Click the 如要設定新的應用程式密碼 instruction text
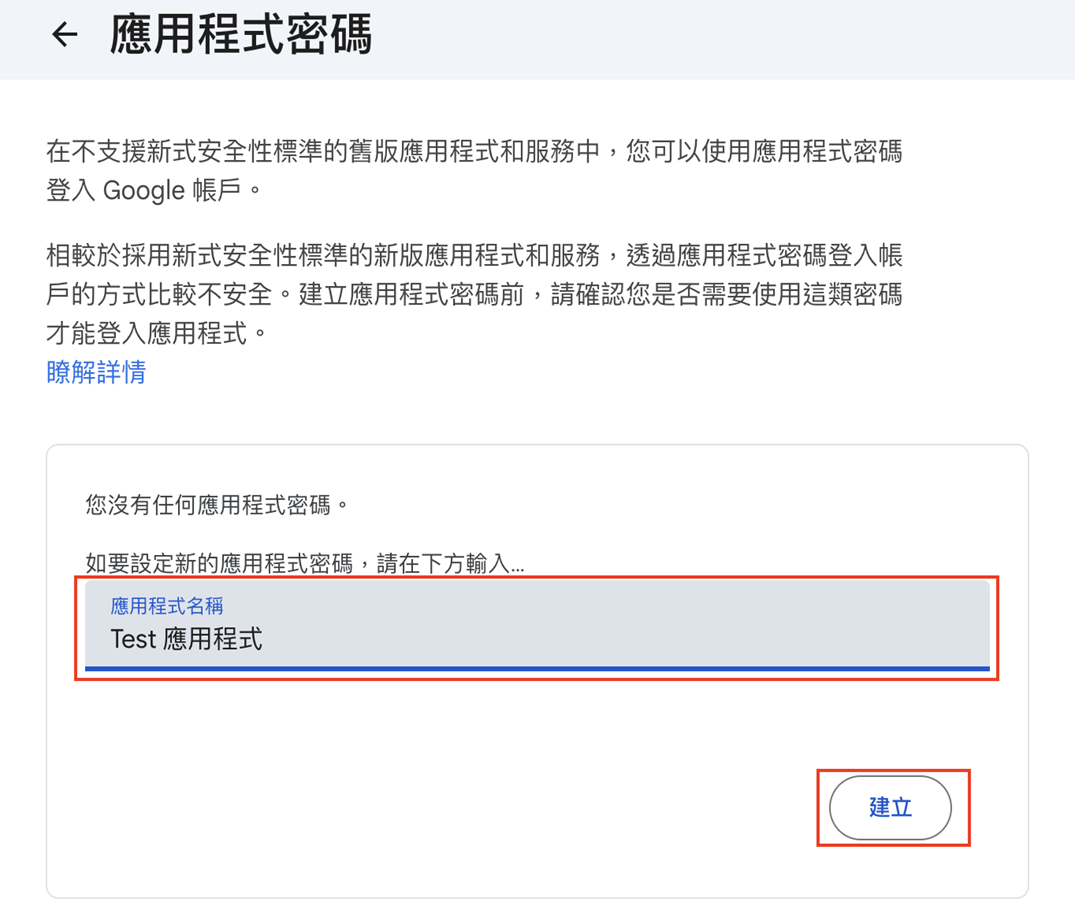This screenshot has height=920, width=1075. [x=305, y=563]
